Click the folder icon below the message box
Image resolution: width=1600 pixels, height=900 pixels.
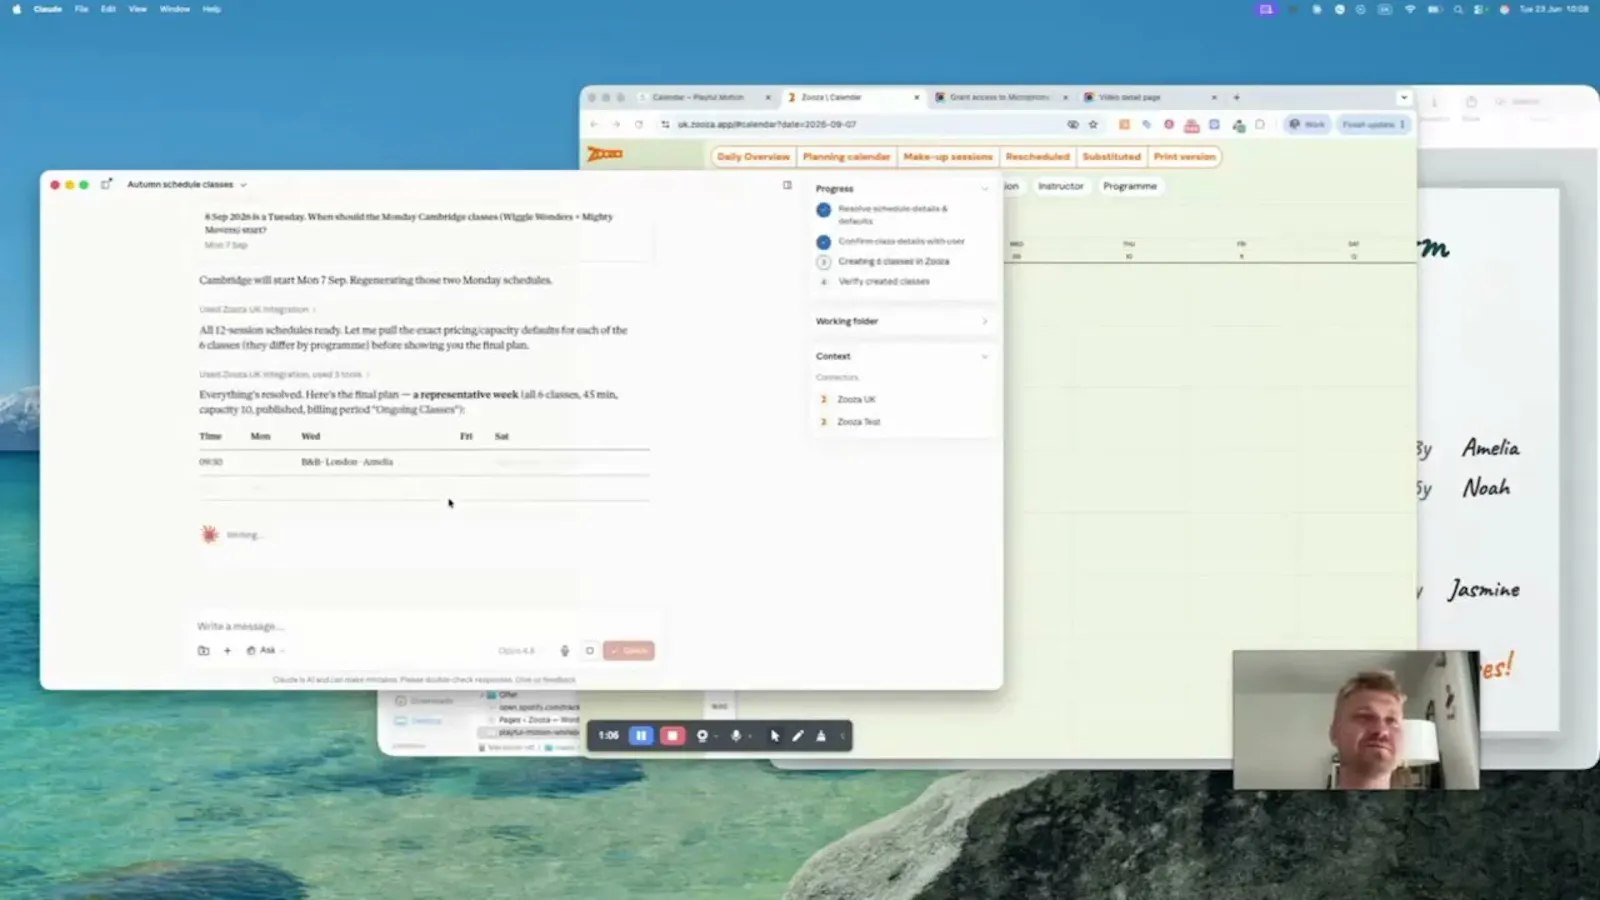(204, 650)
